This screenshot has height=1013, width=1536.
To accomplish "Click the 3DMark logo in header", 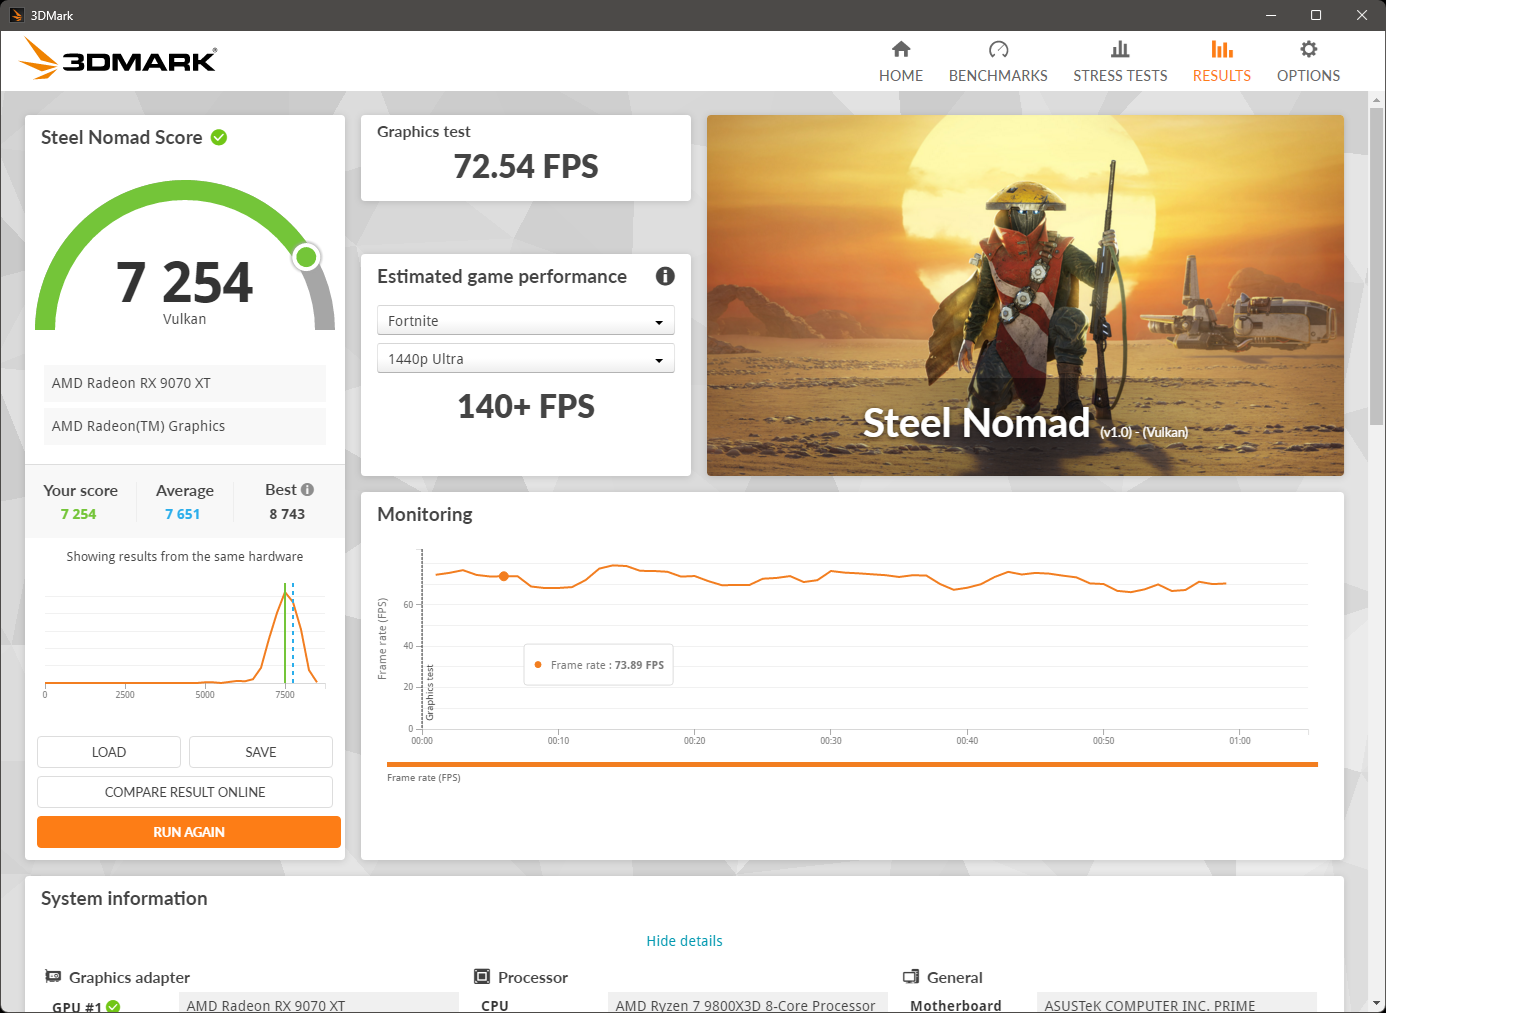I will [118, 59].
